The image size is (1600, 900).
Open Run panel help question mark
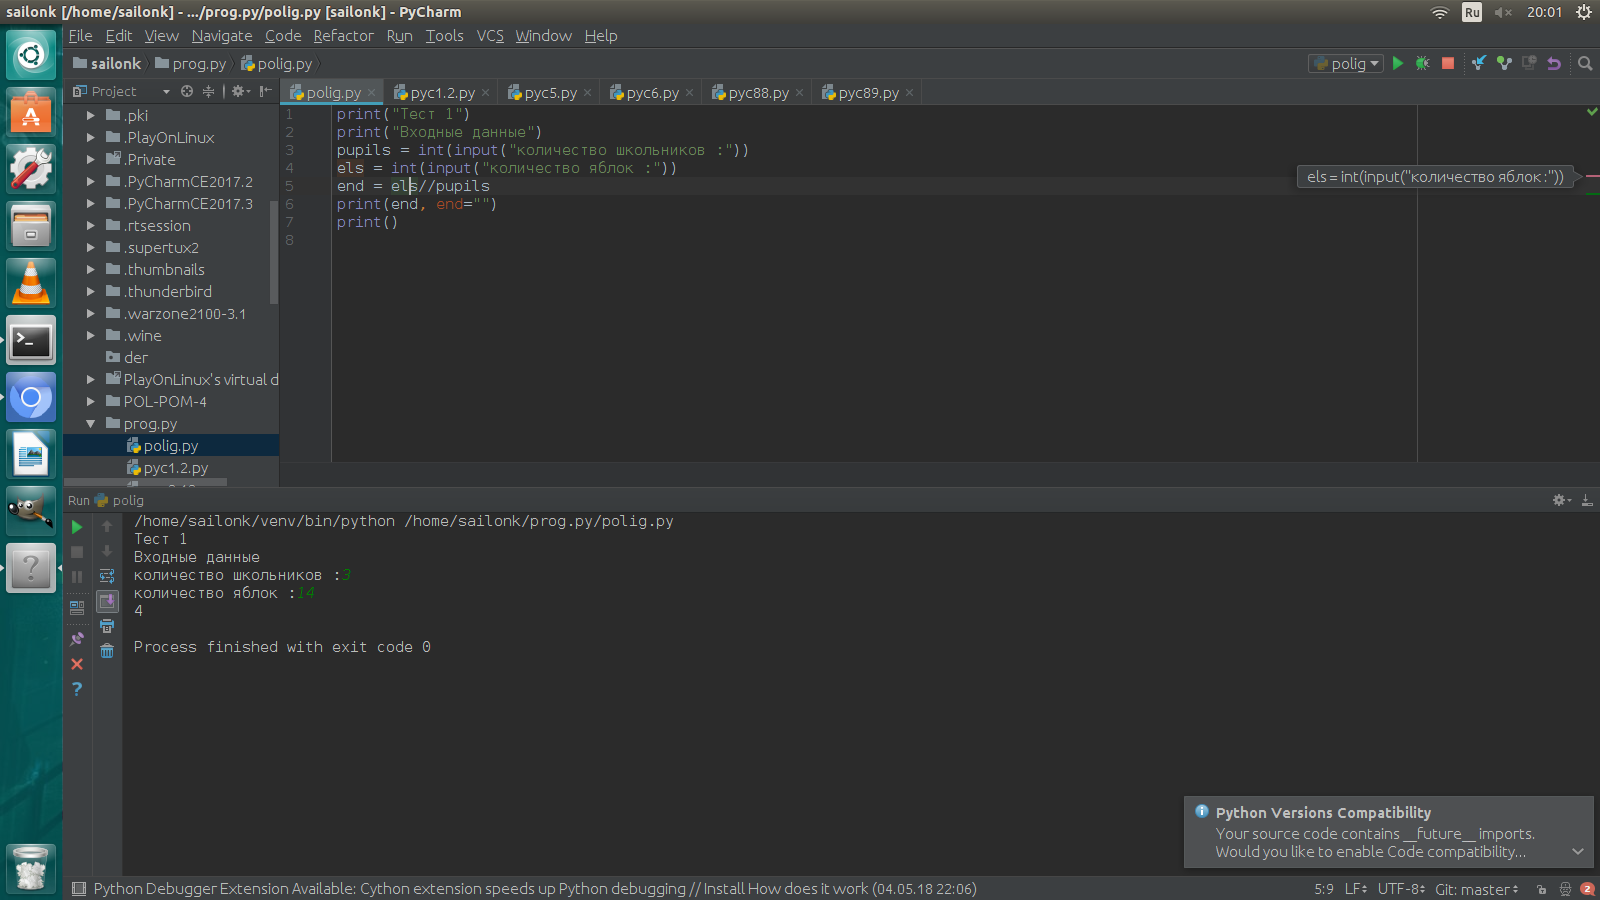click(77, 689)
